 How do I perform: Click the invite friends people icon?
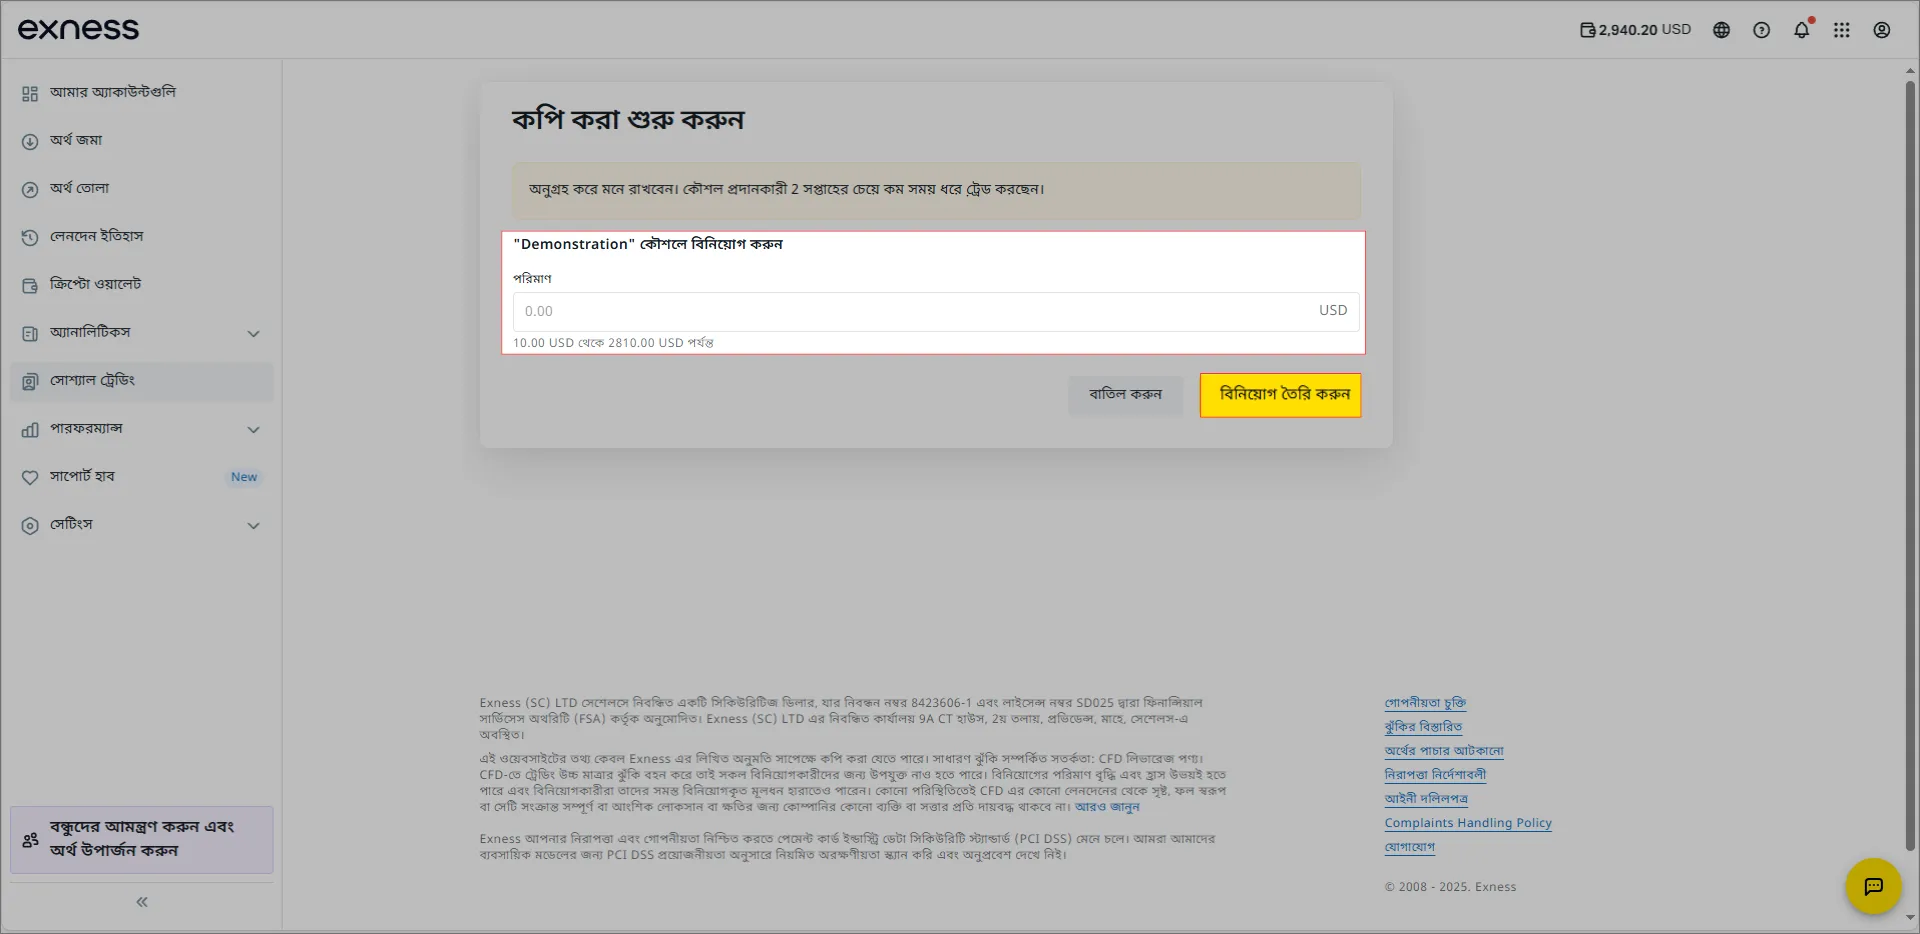click(x=31, y=840)
